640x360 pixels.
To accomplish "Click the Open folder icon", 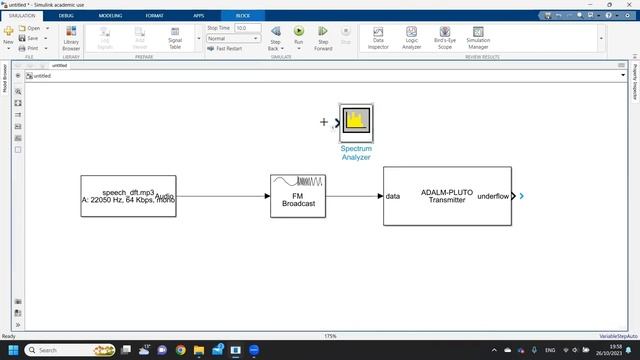I will pyautogui.click(x=22, y=28).
